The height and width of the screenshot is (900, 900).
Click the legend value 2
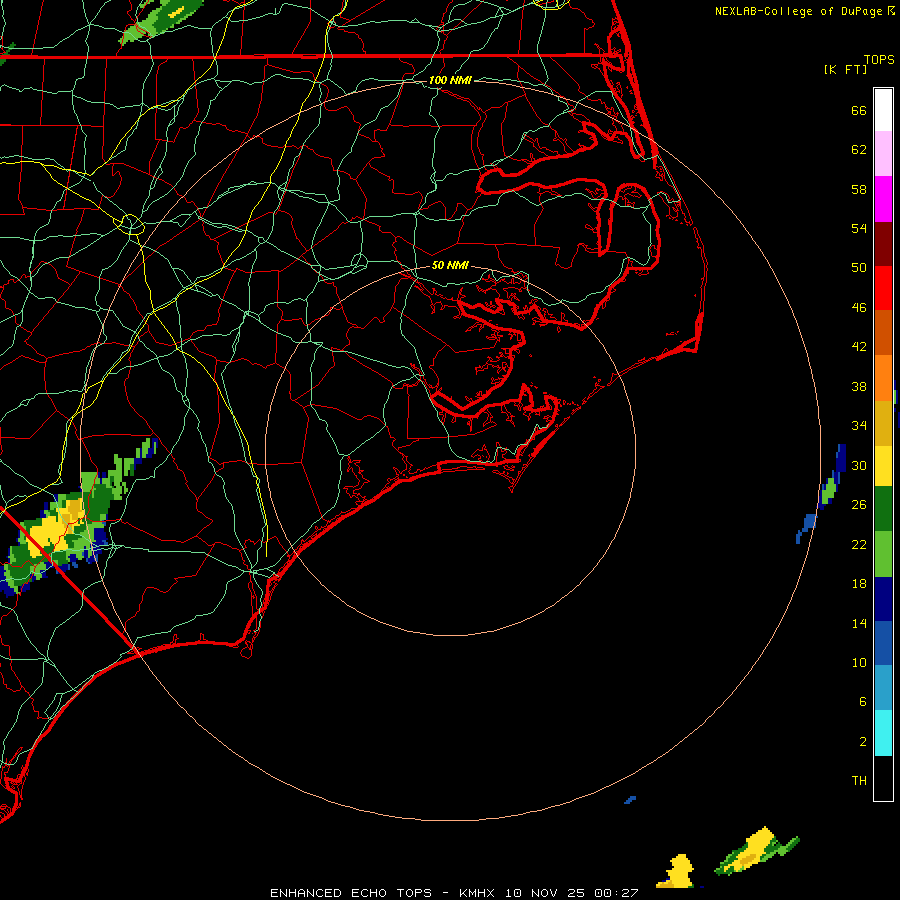862,742
